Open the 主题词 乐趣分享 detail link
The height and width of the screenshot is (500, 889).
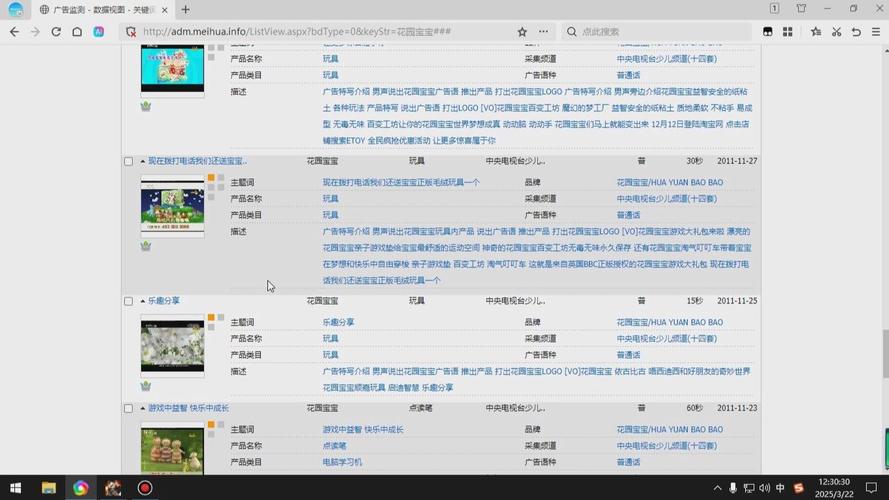(x=338, y=323)
